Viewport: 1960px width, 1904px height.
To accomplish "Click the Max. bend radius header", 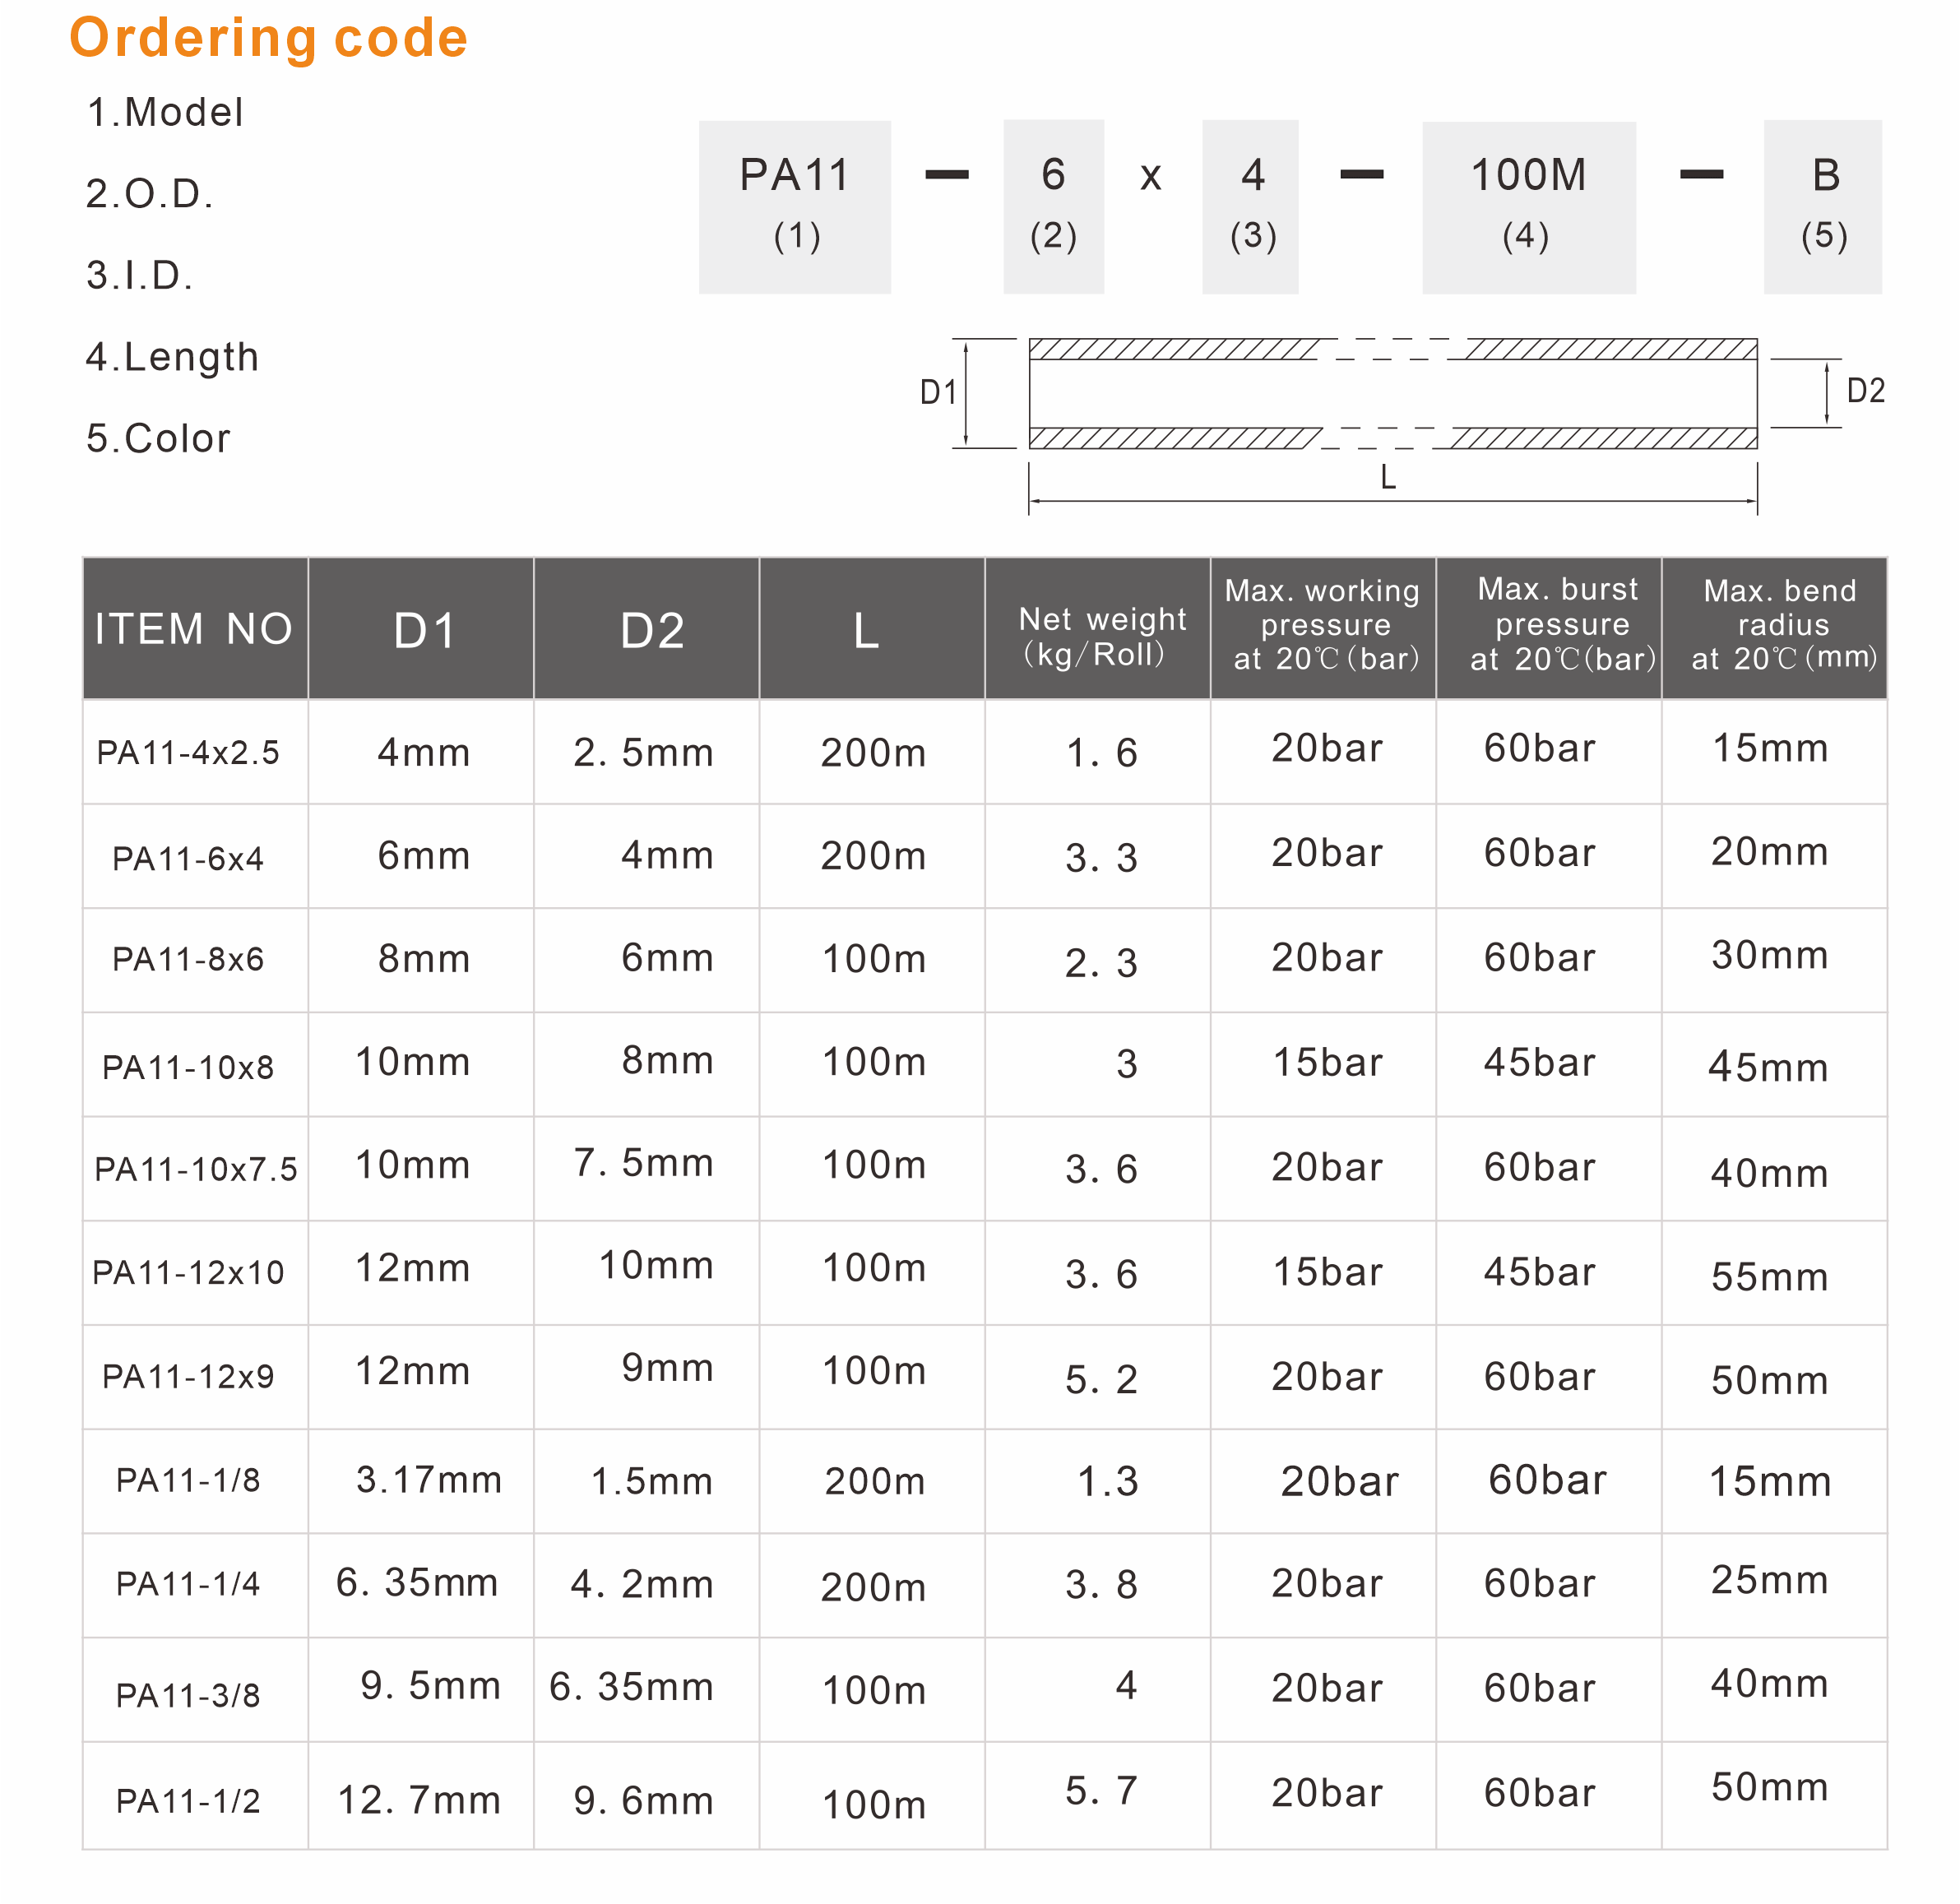I will tap(1774, 628).
